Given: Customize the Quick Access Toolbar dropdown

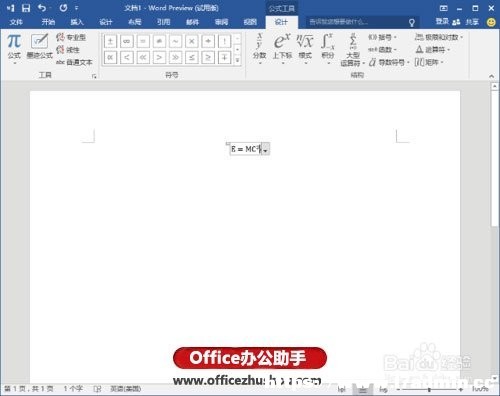Looking at the screenshot, I should (x=77, y=8).
